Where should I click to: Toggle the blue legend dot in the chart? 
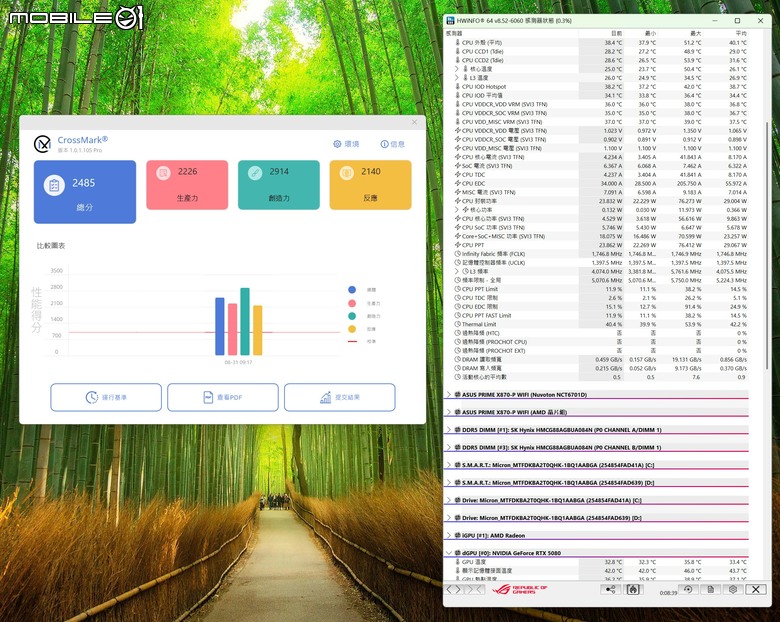[352, 290]
